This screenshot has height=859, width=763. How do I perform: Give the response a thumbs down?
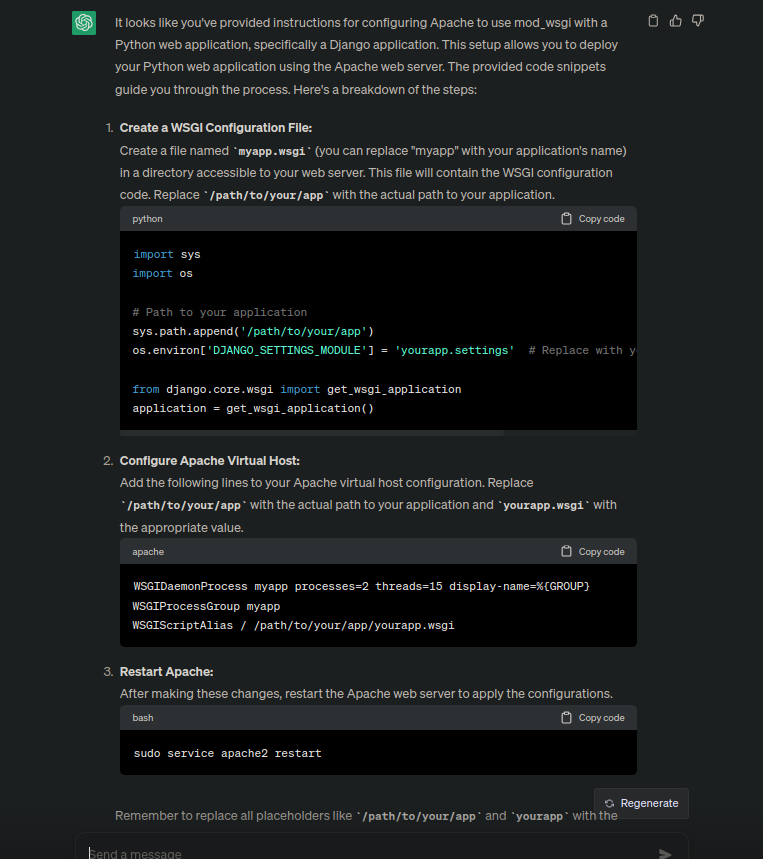pos(697,20)
